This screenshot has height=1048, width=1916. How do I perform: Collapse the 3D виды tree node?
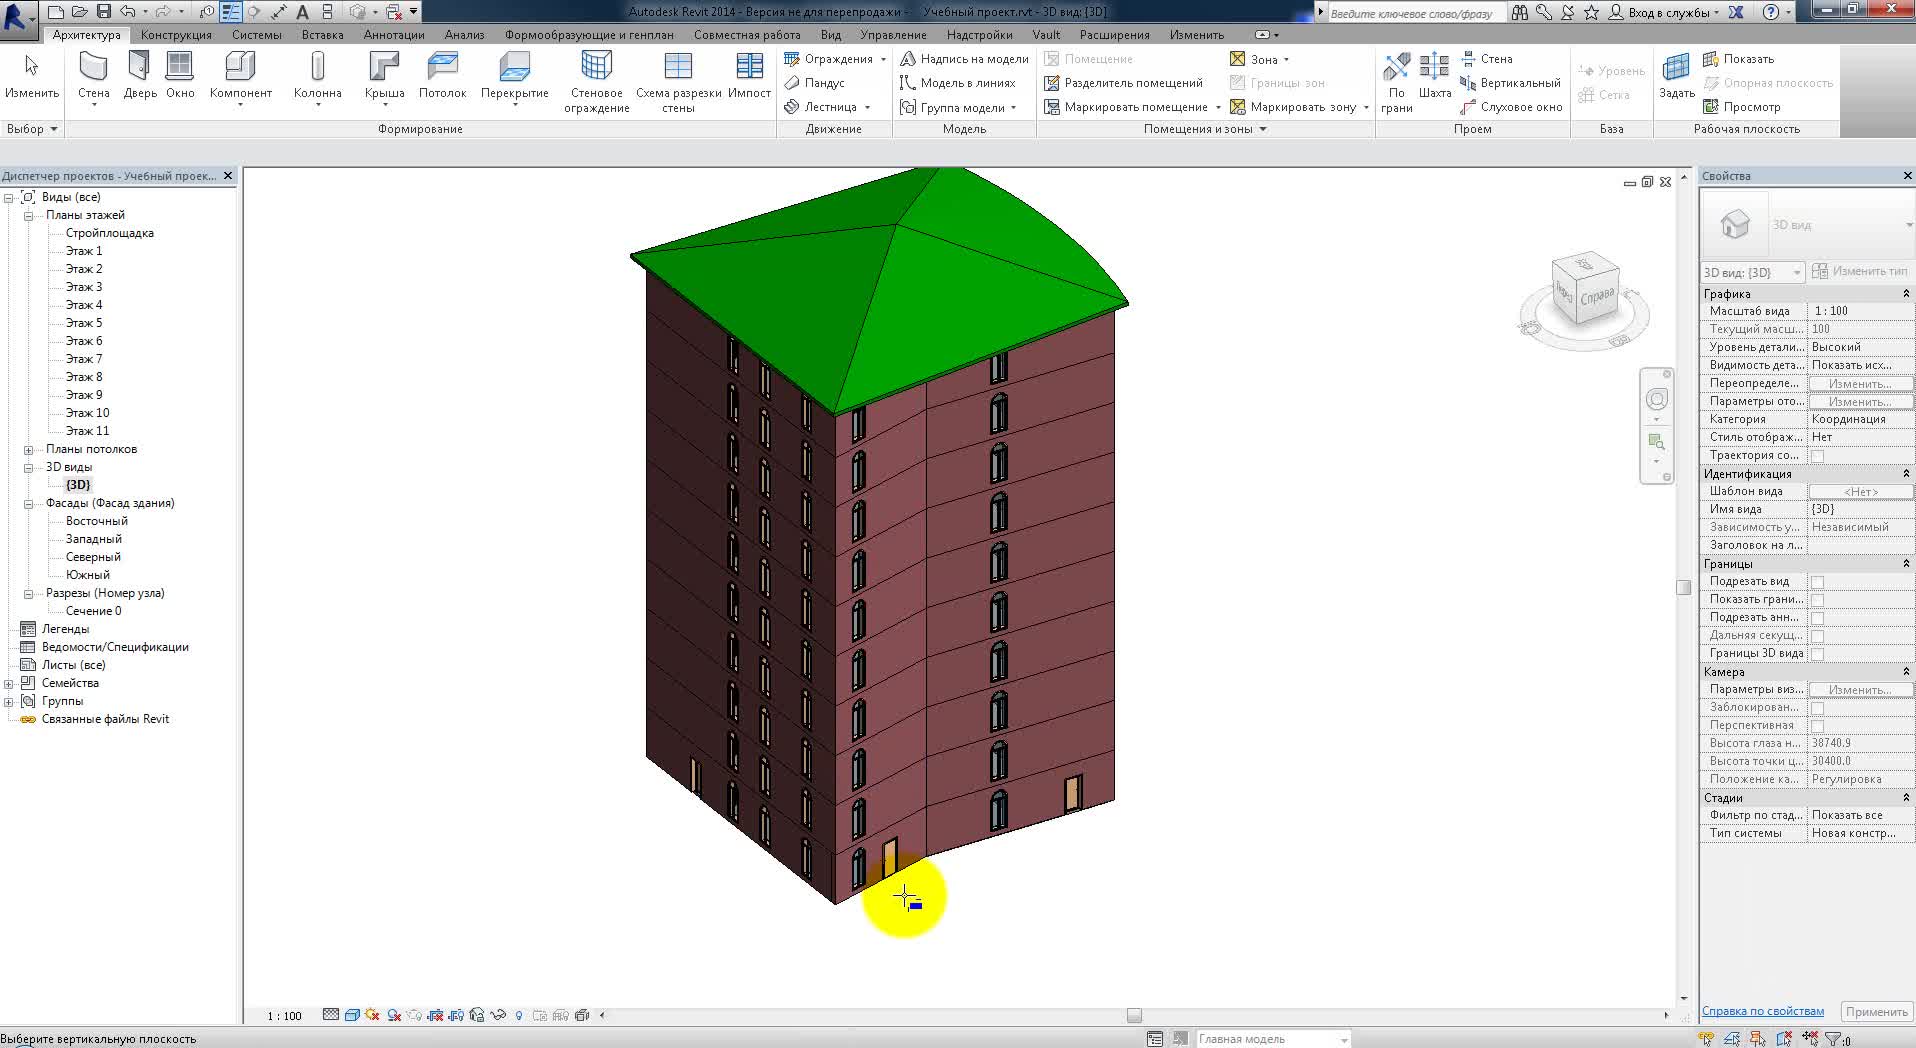tap(28, 467)
